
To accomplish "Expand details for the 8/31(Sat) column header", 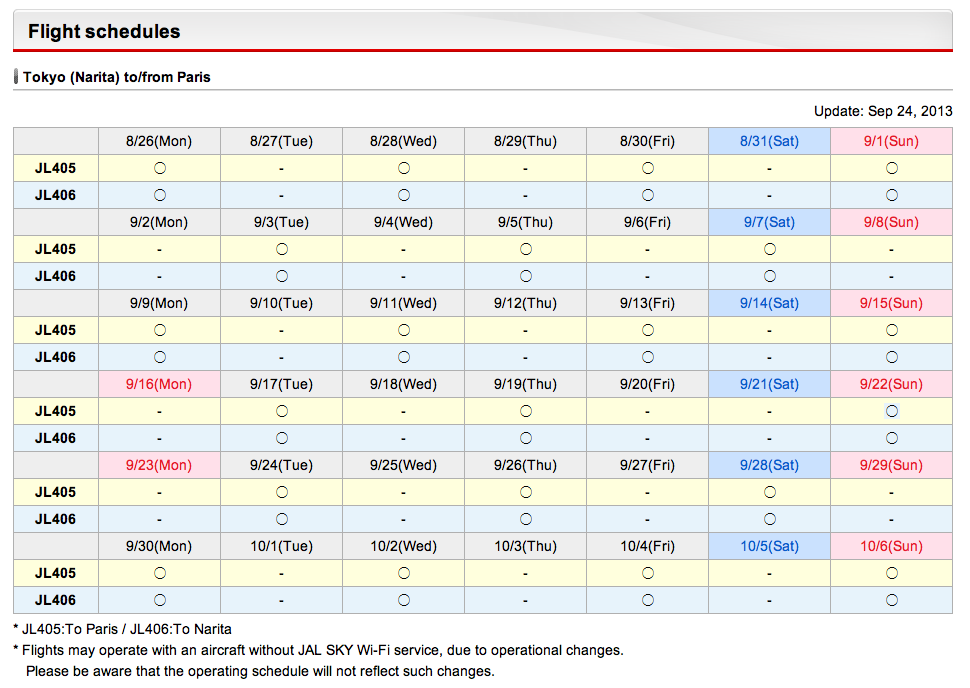I will (x=770, y=141).
